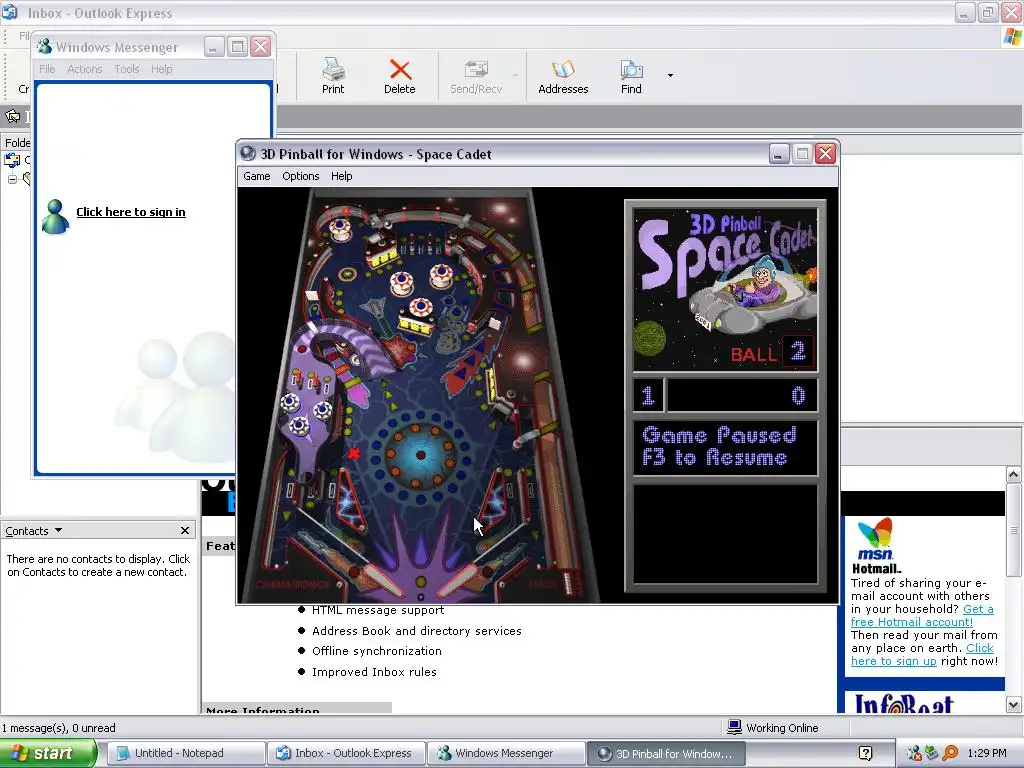1024x768 pixels.
Task: Click '1 message(s), 0 unread' status text
Action: coord(59,728)
